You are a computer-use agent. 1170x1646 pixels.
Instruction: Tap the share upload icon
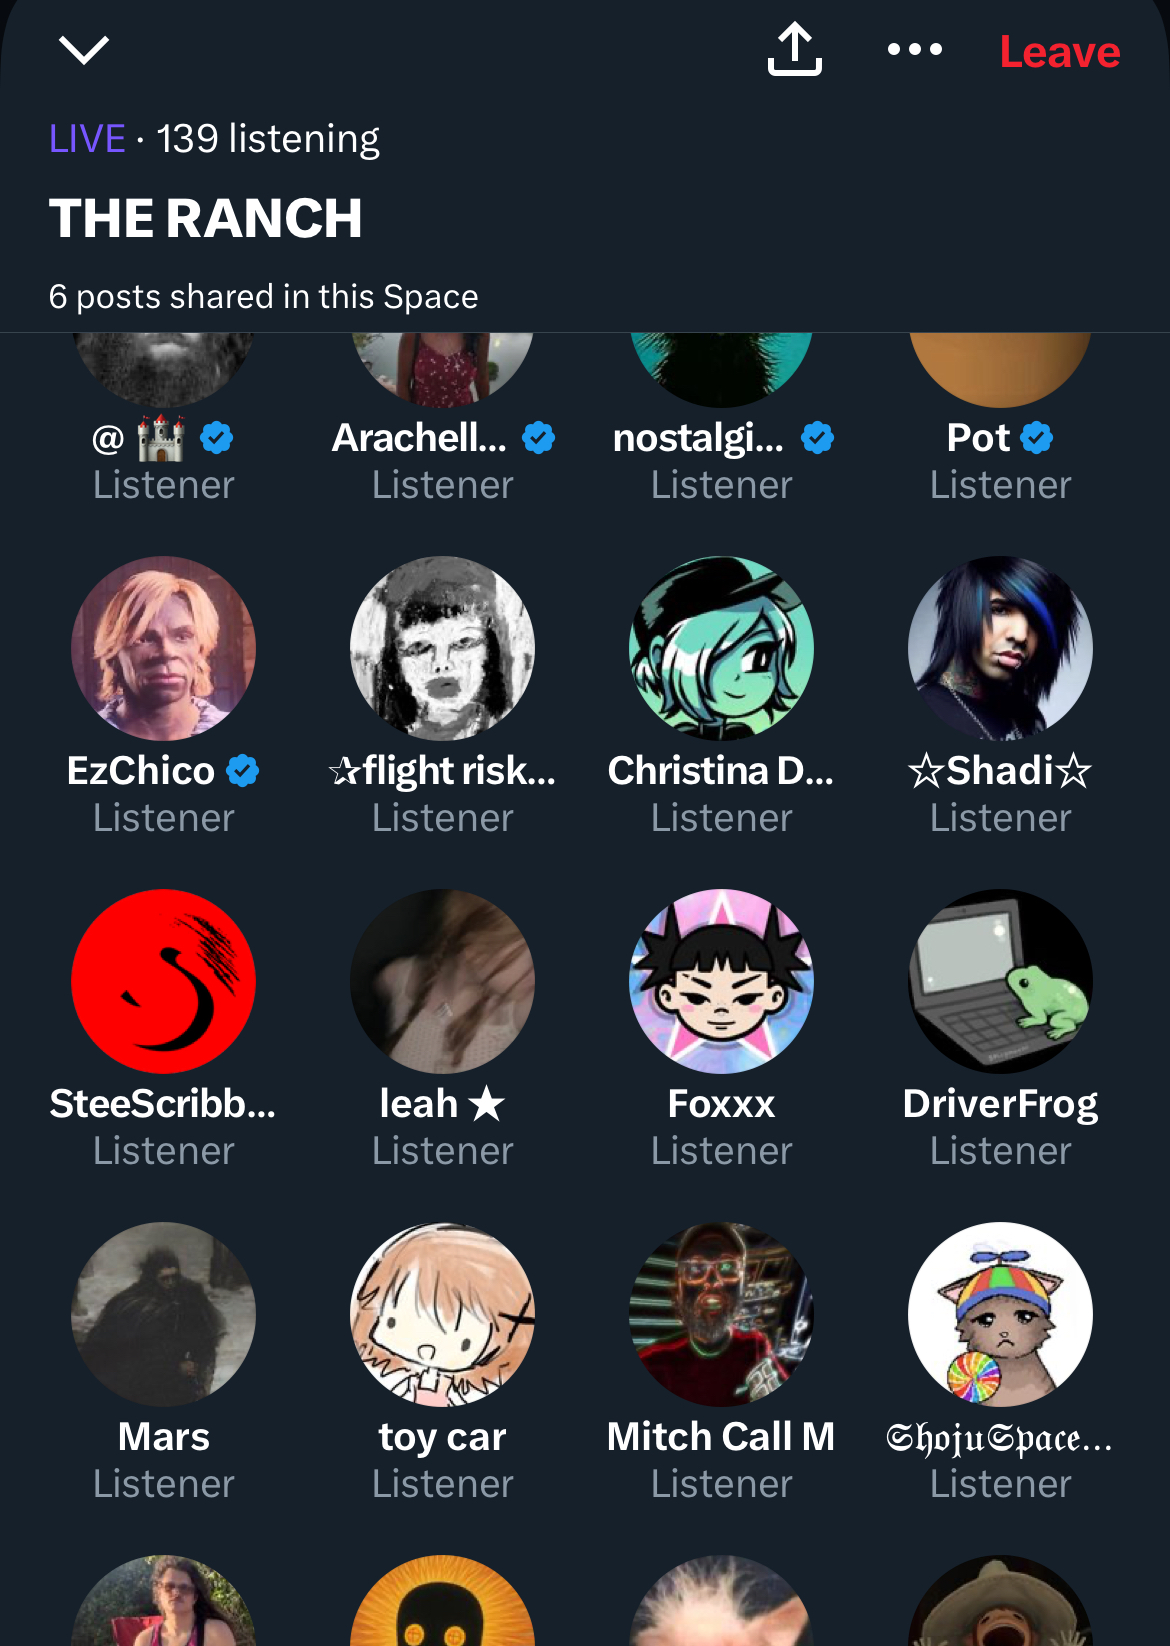pos(795,49)
